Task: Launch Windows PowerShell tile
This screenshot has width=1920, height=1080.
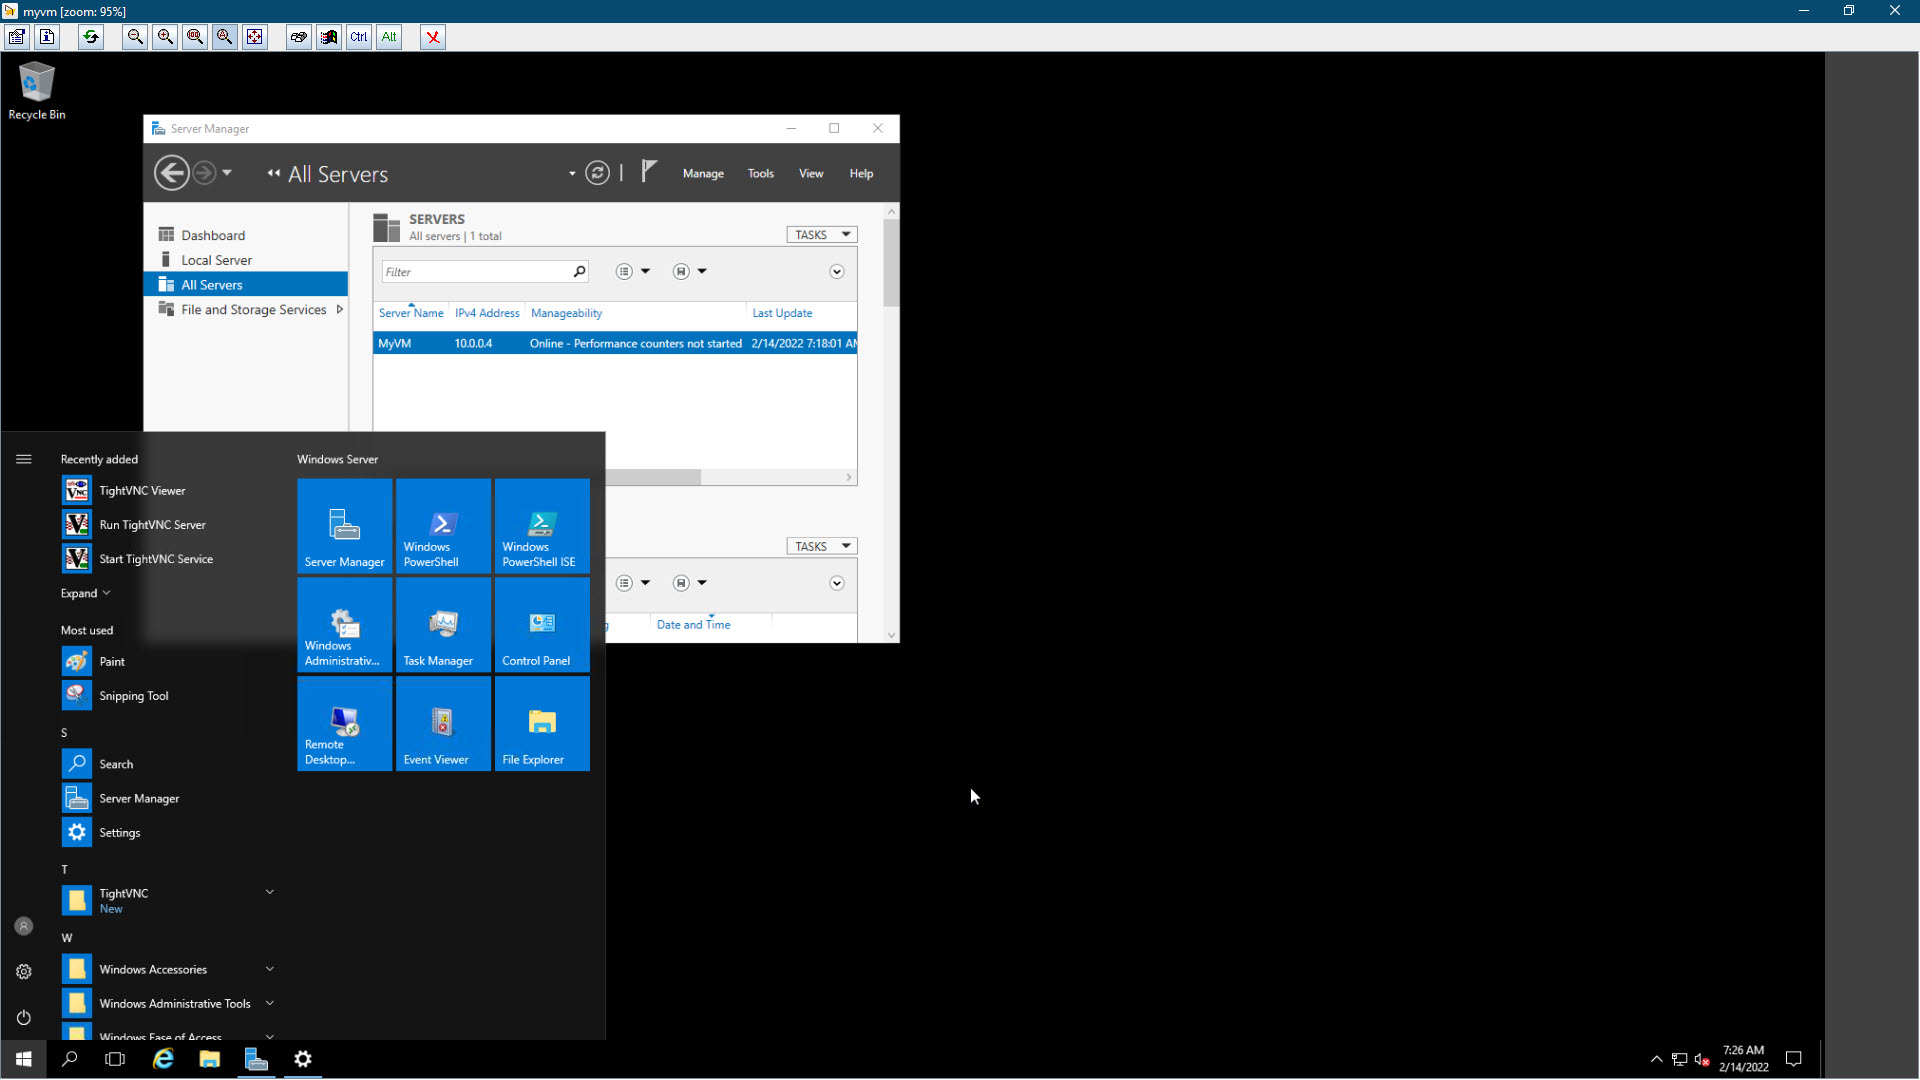Action: (443, 526)
